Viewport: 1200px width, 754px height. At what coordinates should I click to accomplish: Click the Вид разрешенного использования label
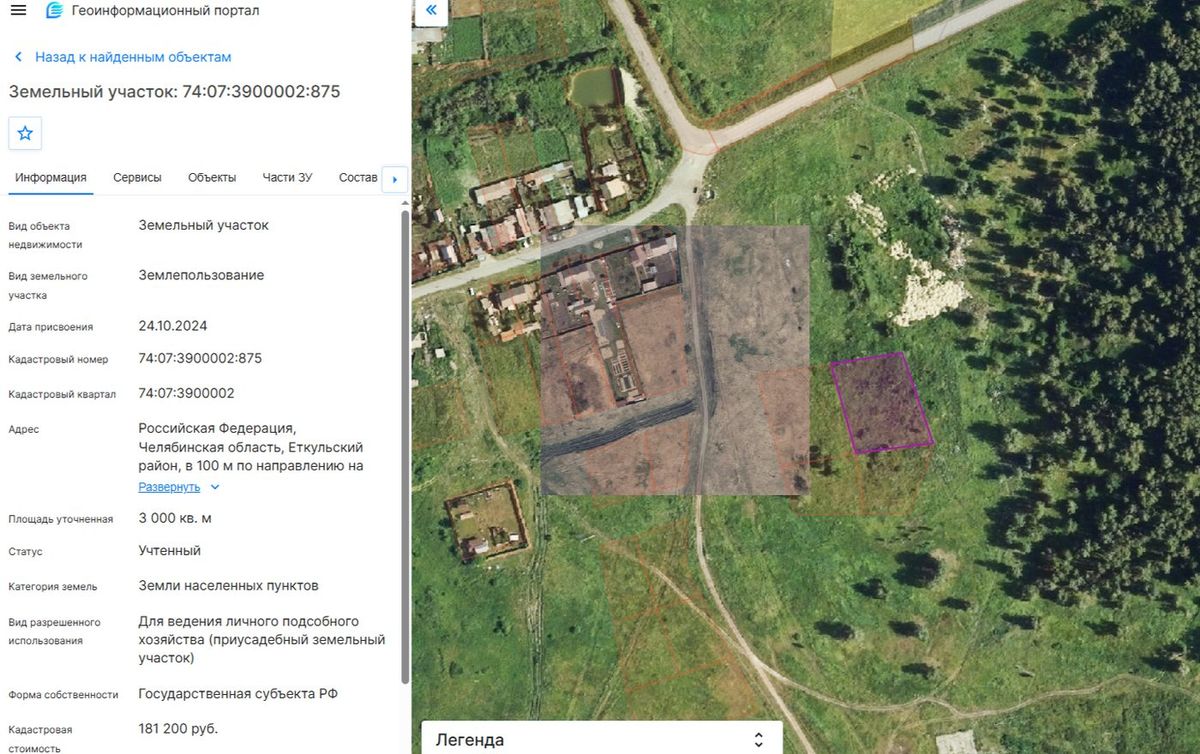[x=54, y=631]
